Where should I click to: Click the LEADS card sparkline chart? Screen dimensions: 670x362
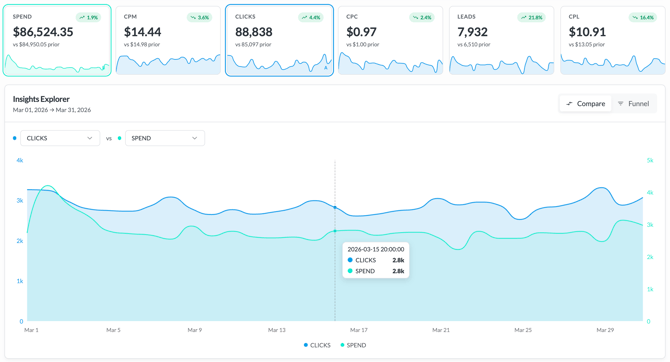tap(502, 65)
